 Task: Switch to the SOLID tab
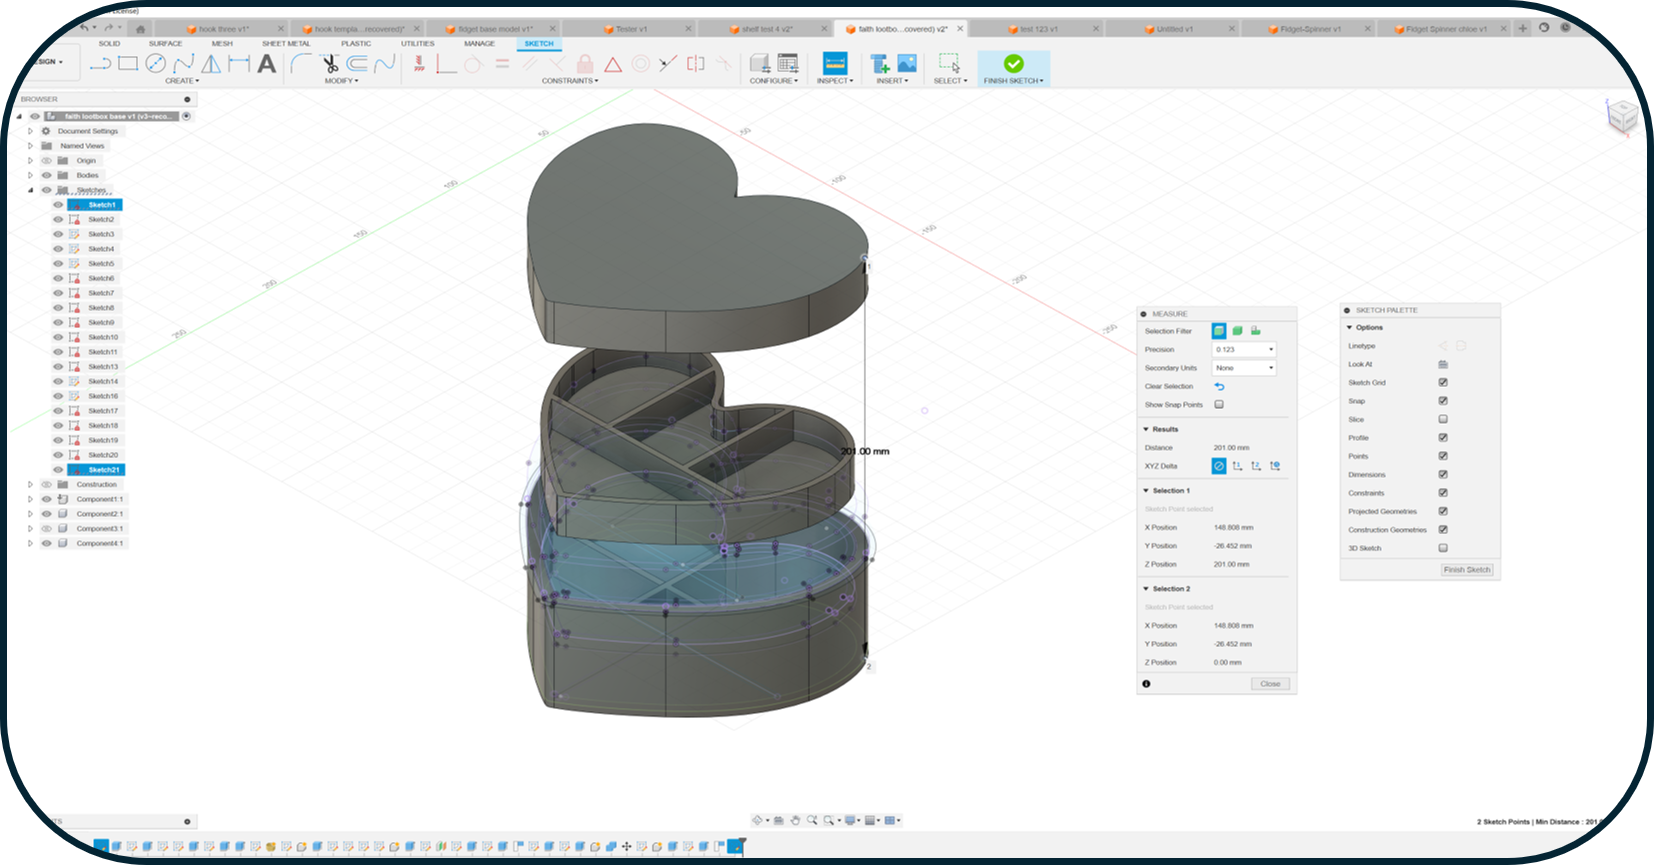pyautogui.click(x=109, y=44)
